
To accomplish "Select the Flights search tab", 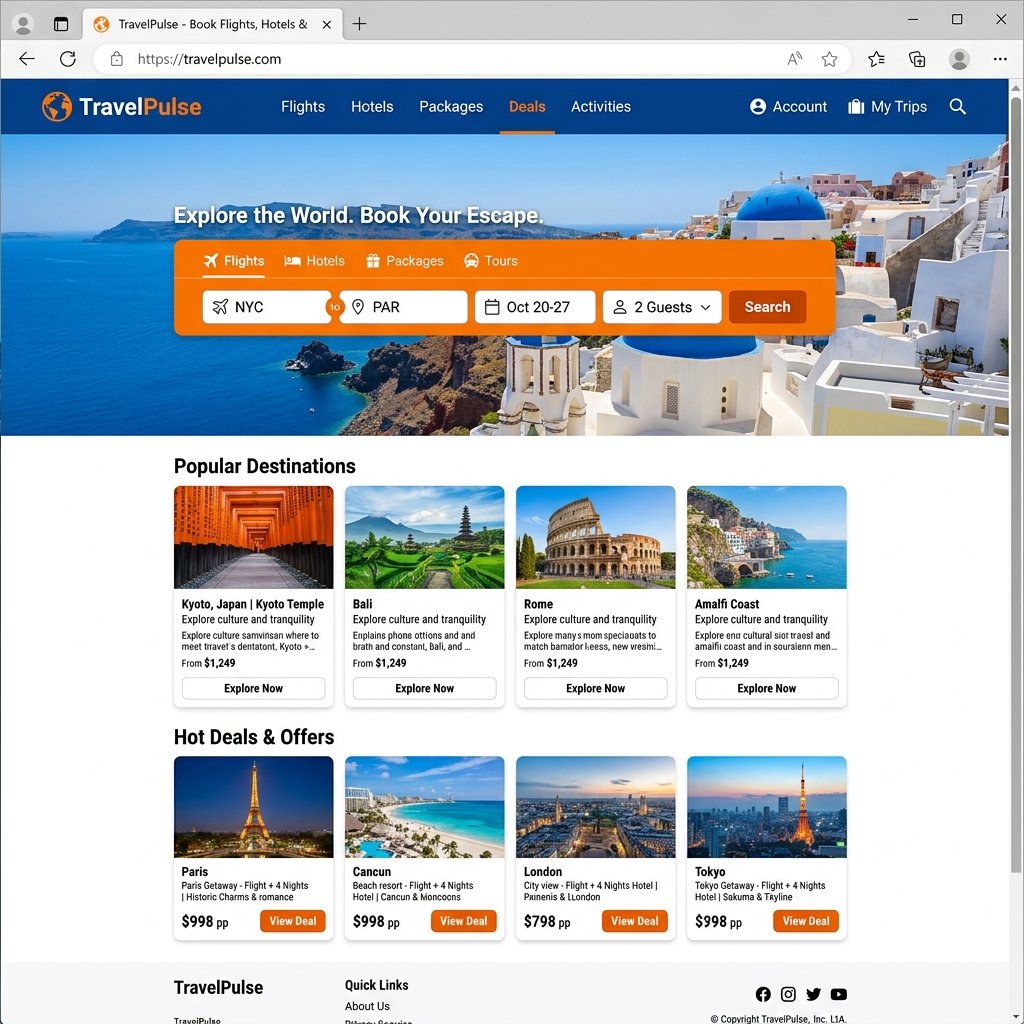I will coord(234,261).
